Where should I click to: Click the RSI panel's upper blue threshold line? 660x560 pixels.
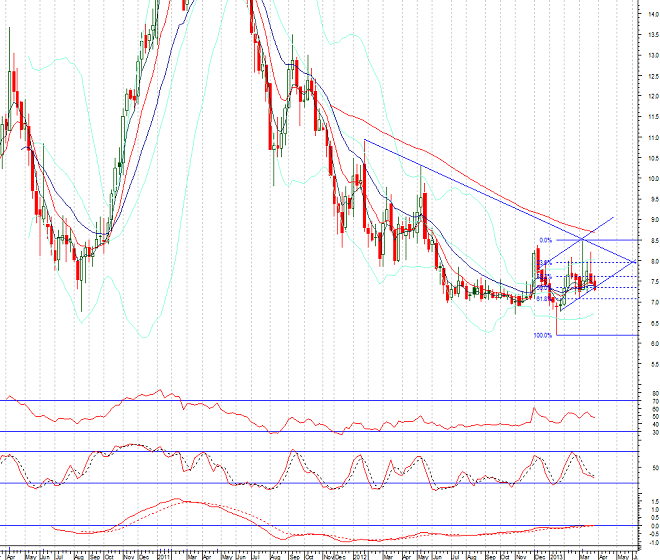pos(300,400)
